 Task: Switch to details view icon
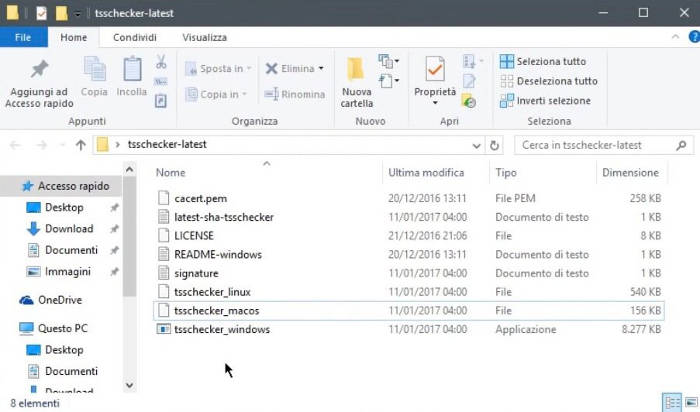(672, 402)
